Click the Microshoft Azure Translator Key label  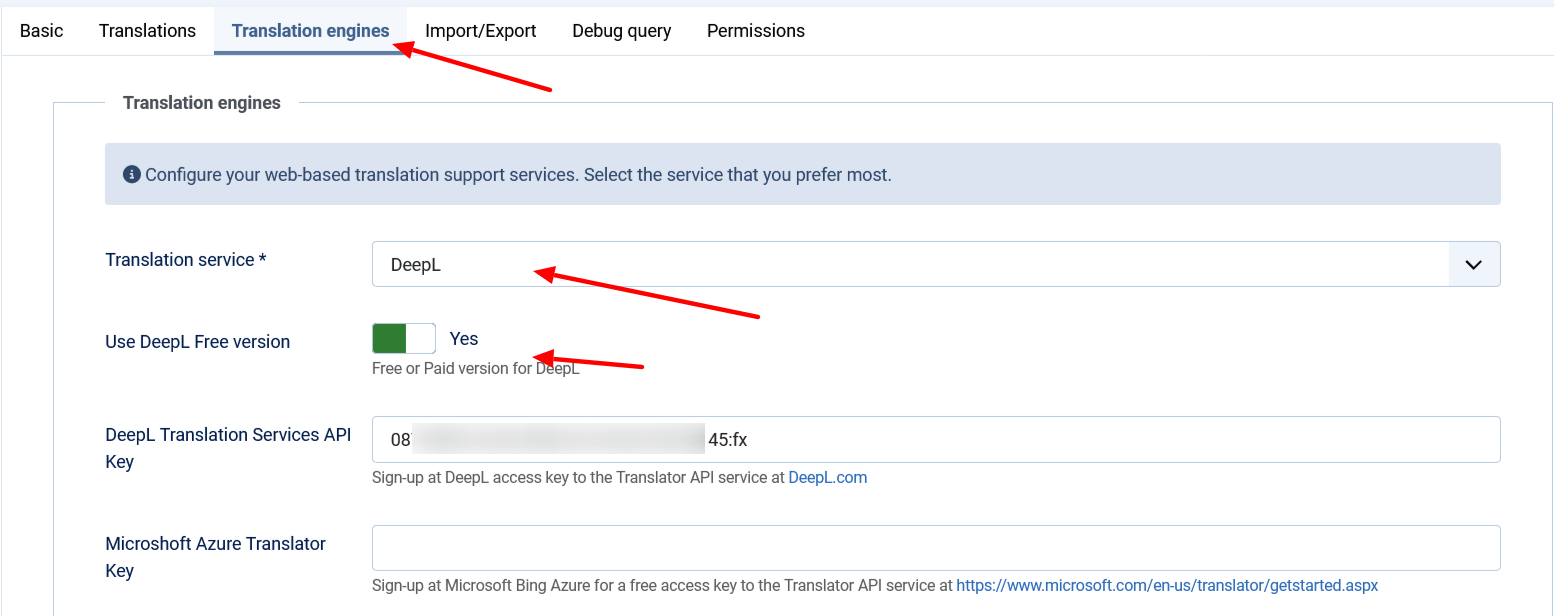tap(216, 557)
